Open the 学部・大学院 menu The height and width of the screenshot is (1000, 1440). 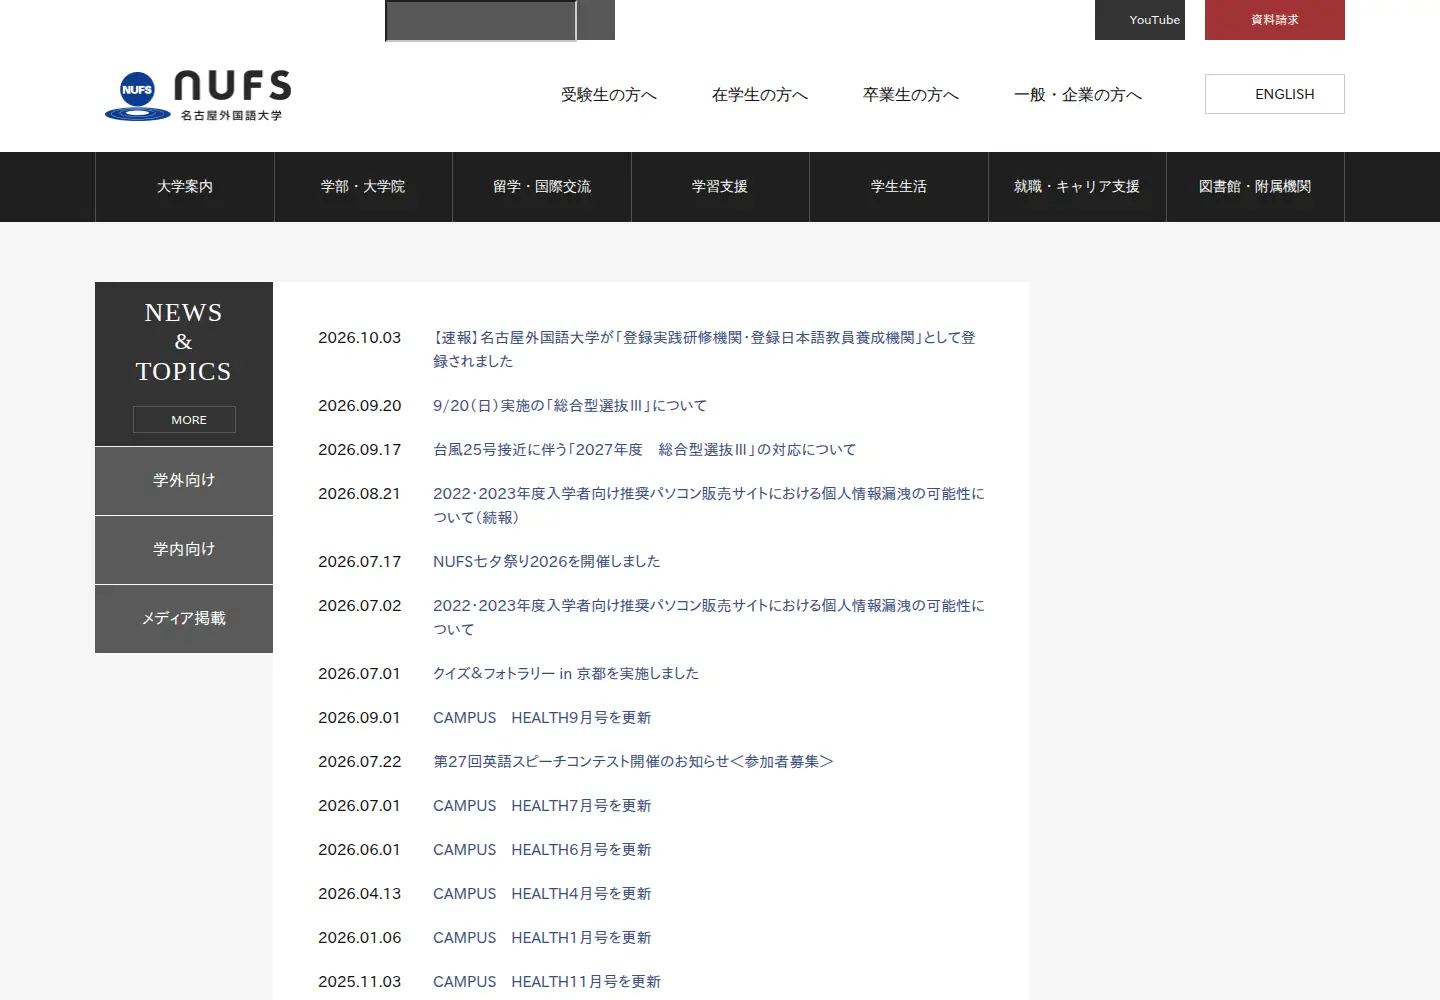pyautogui.click(x=363, y=187)
